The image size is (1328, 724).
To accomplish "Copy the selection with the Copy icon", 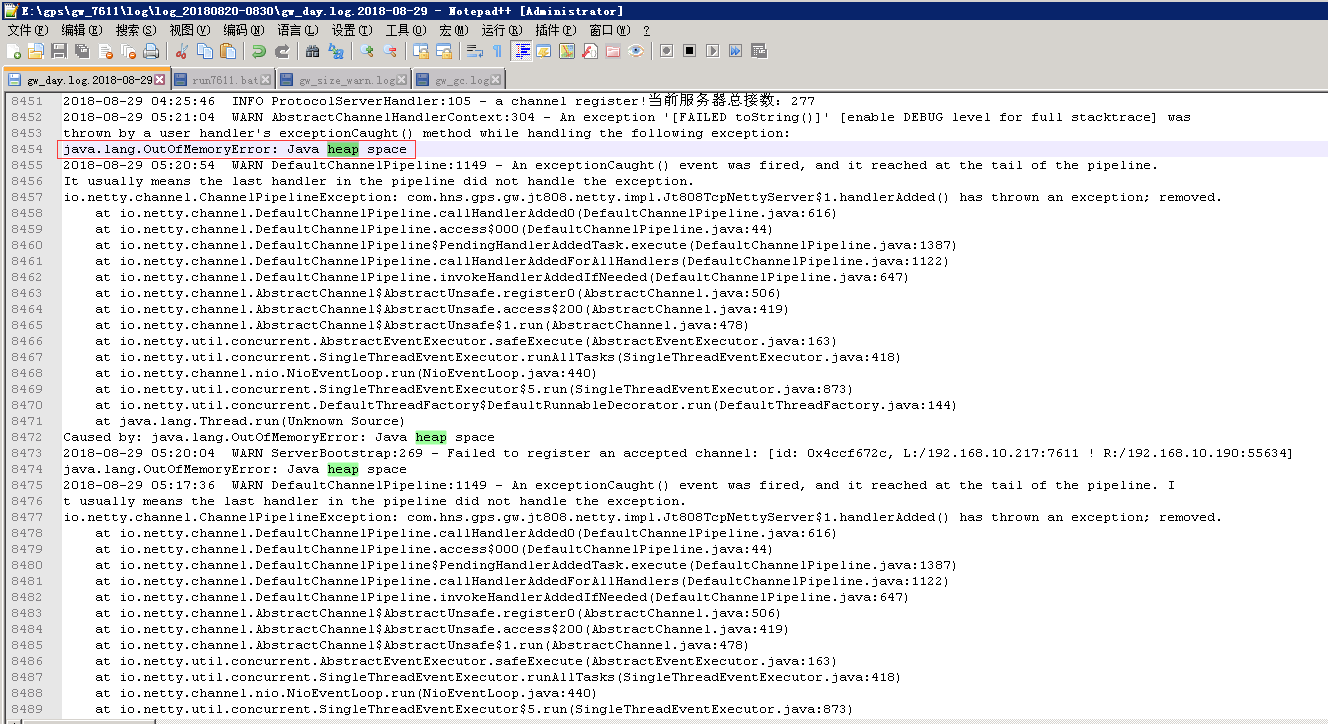I will 204,51.
